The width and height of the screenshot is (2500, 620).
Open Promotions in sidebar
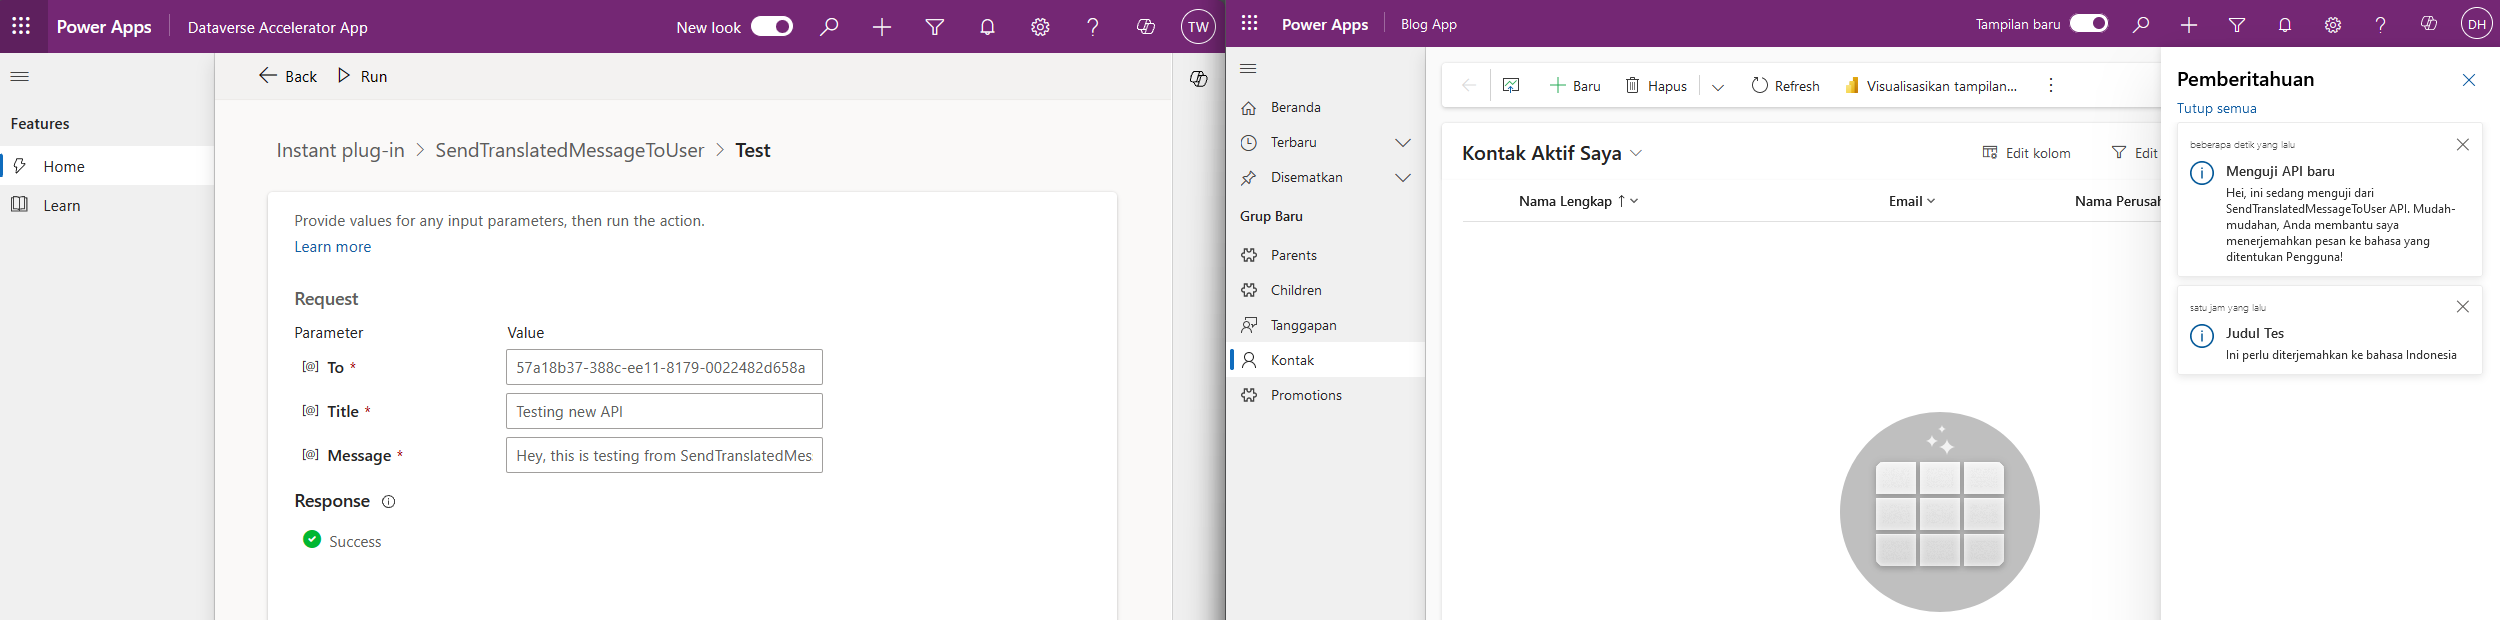1326,395
